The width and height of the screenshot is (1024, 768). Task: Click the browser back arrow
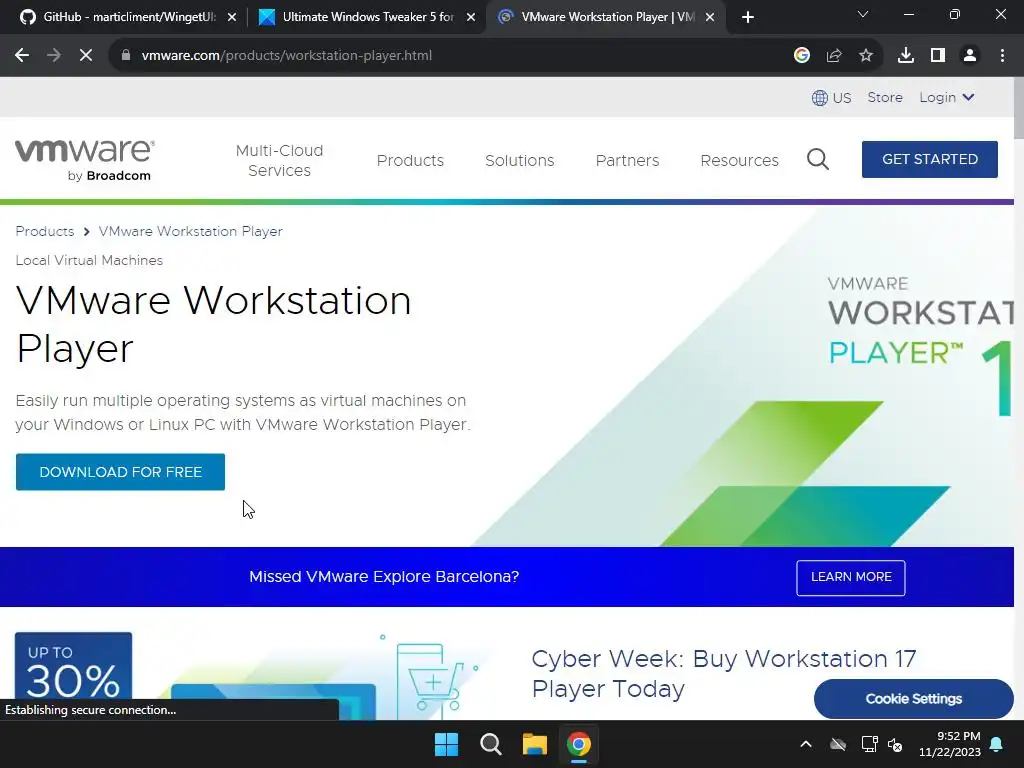coord(22,56)
